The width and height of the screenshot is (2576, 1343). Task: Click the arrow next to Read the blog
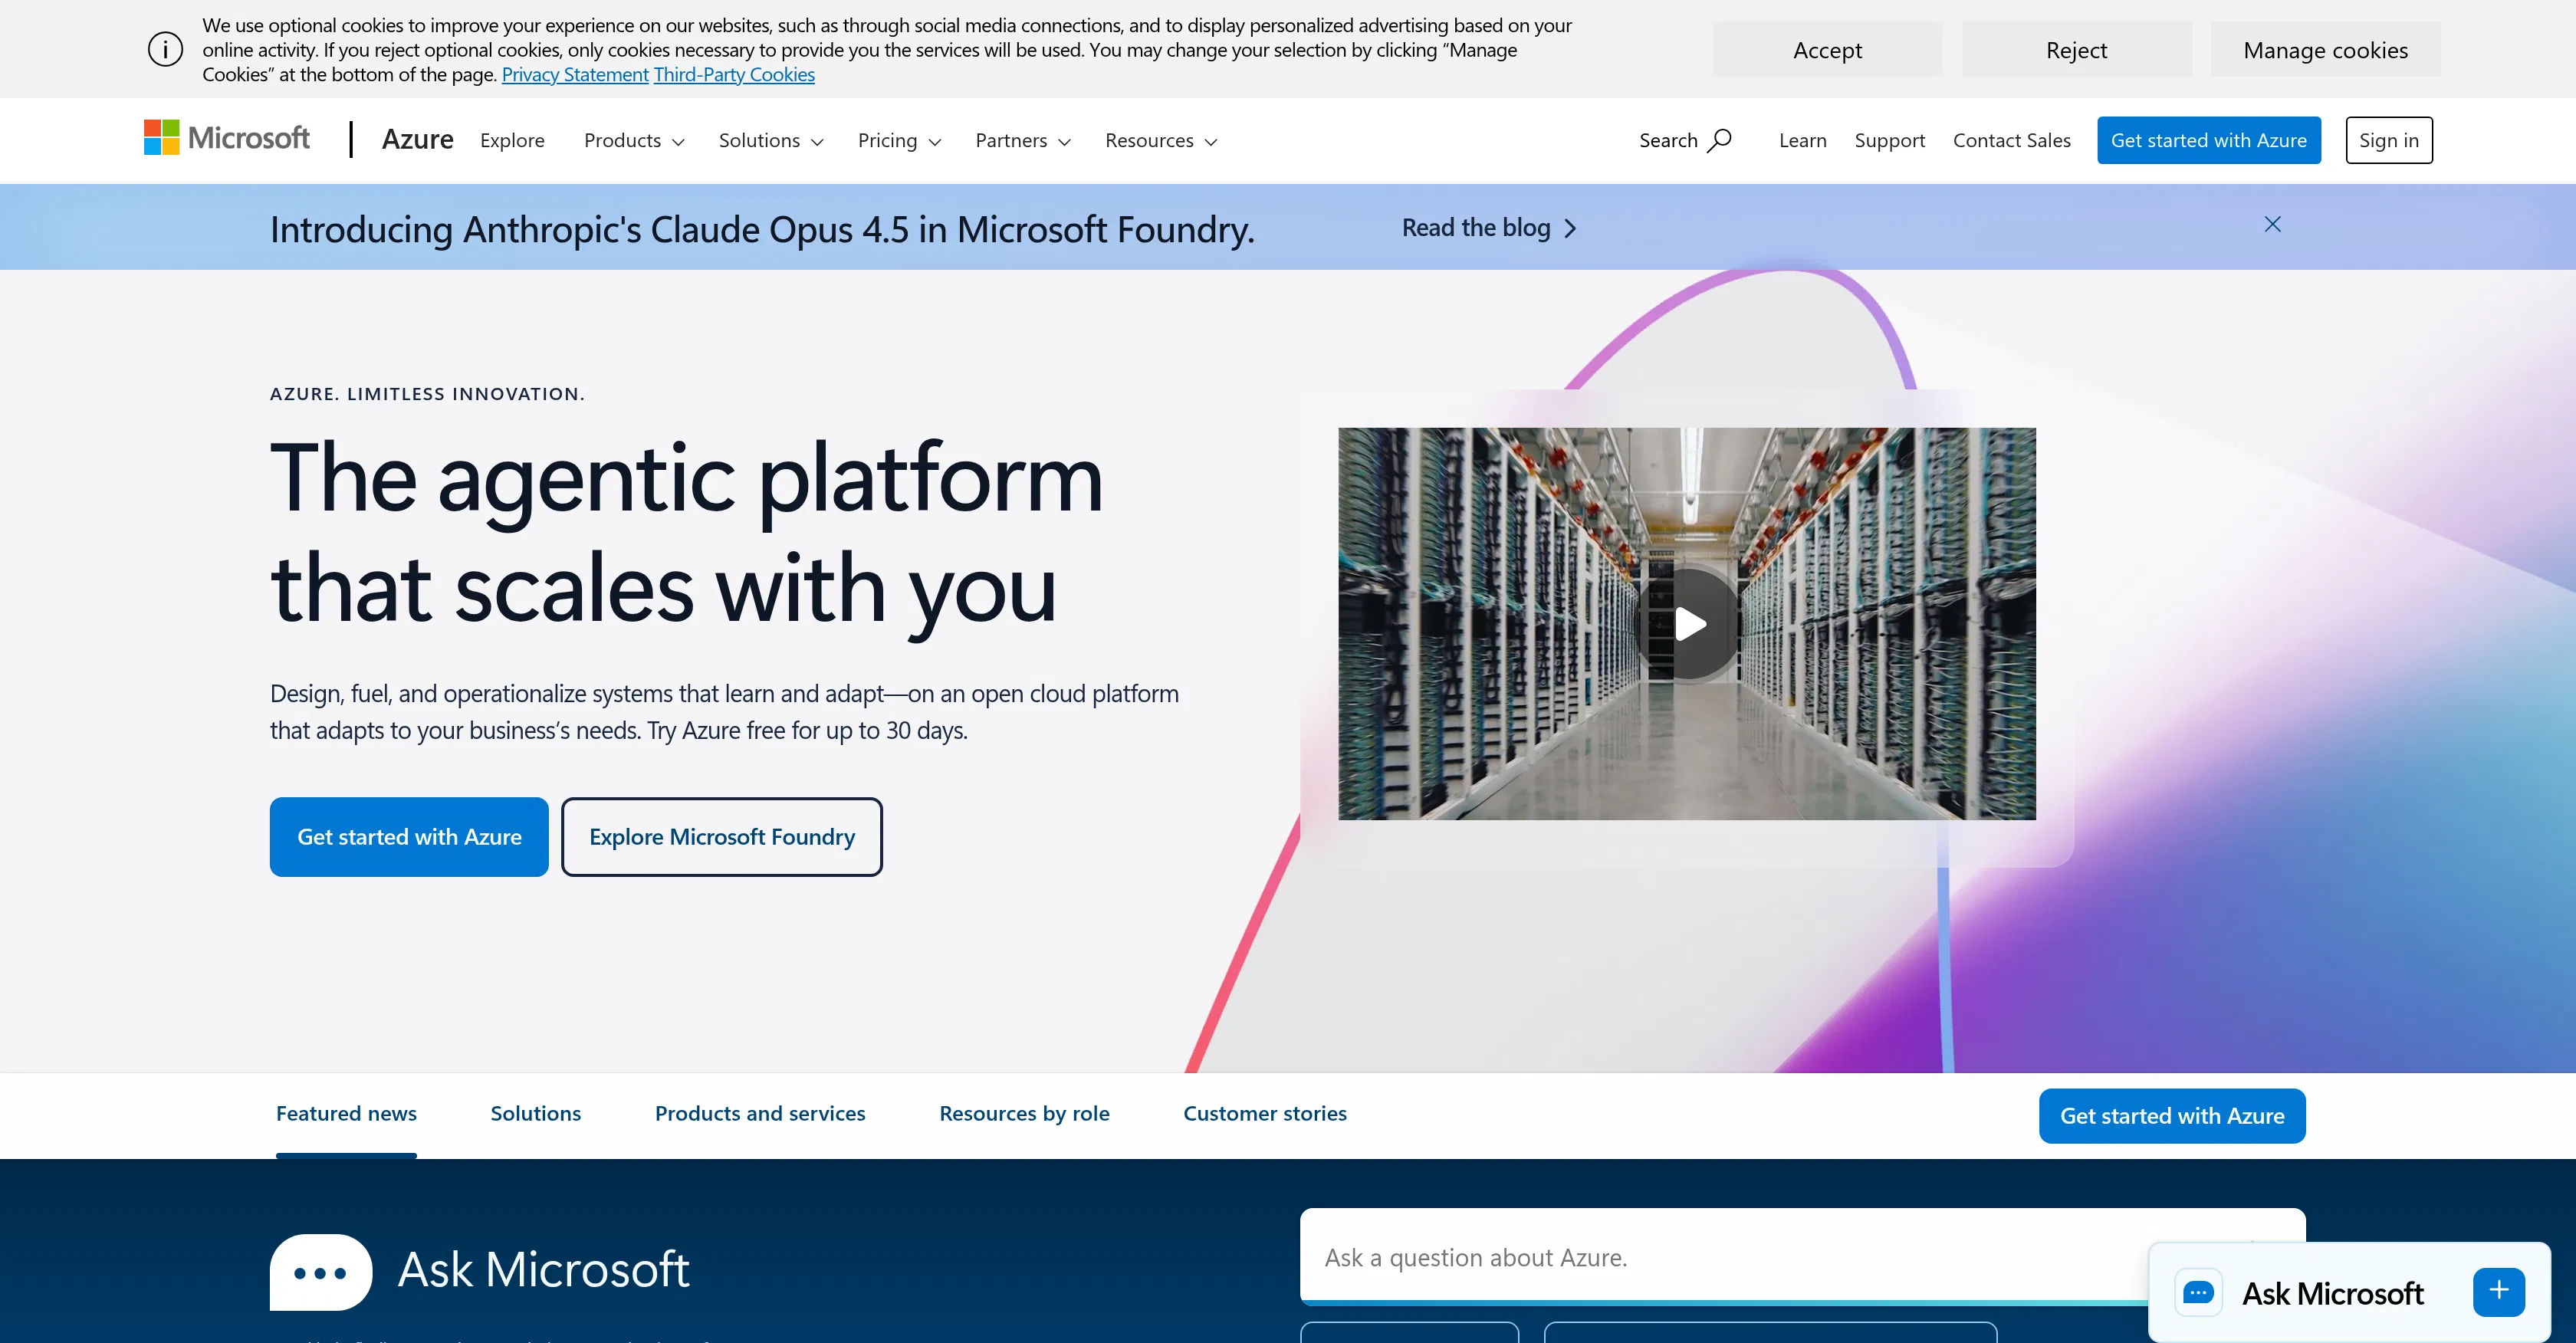point(1570,228)
